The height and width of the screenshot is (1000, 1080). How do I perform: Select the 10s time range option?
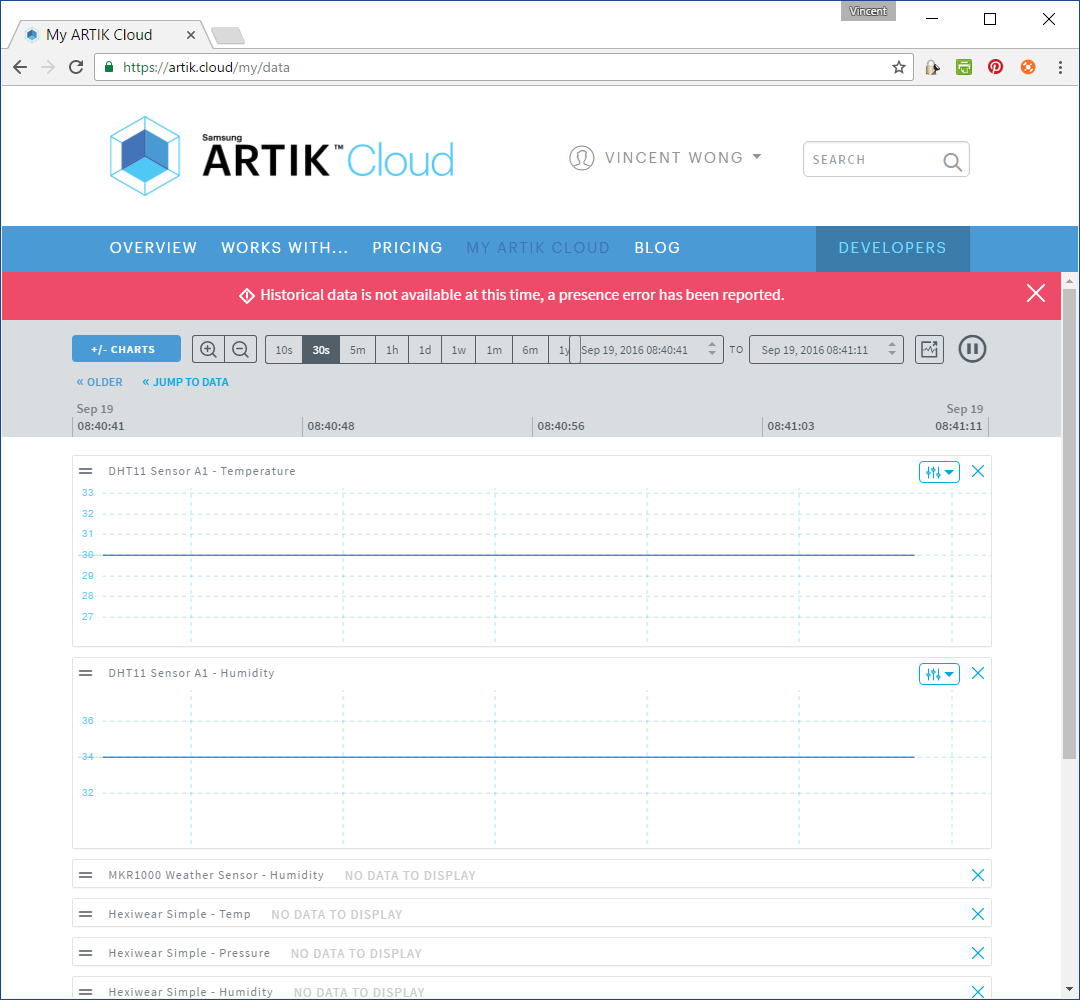click(284, 349)
